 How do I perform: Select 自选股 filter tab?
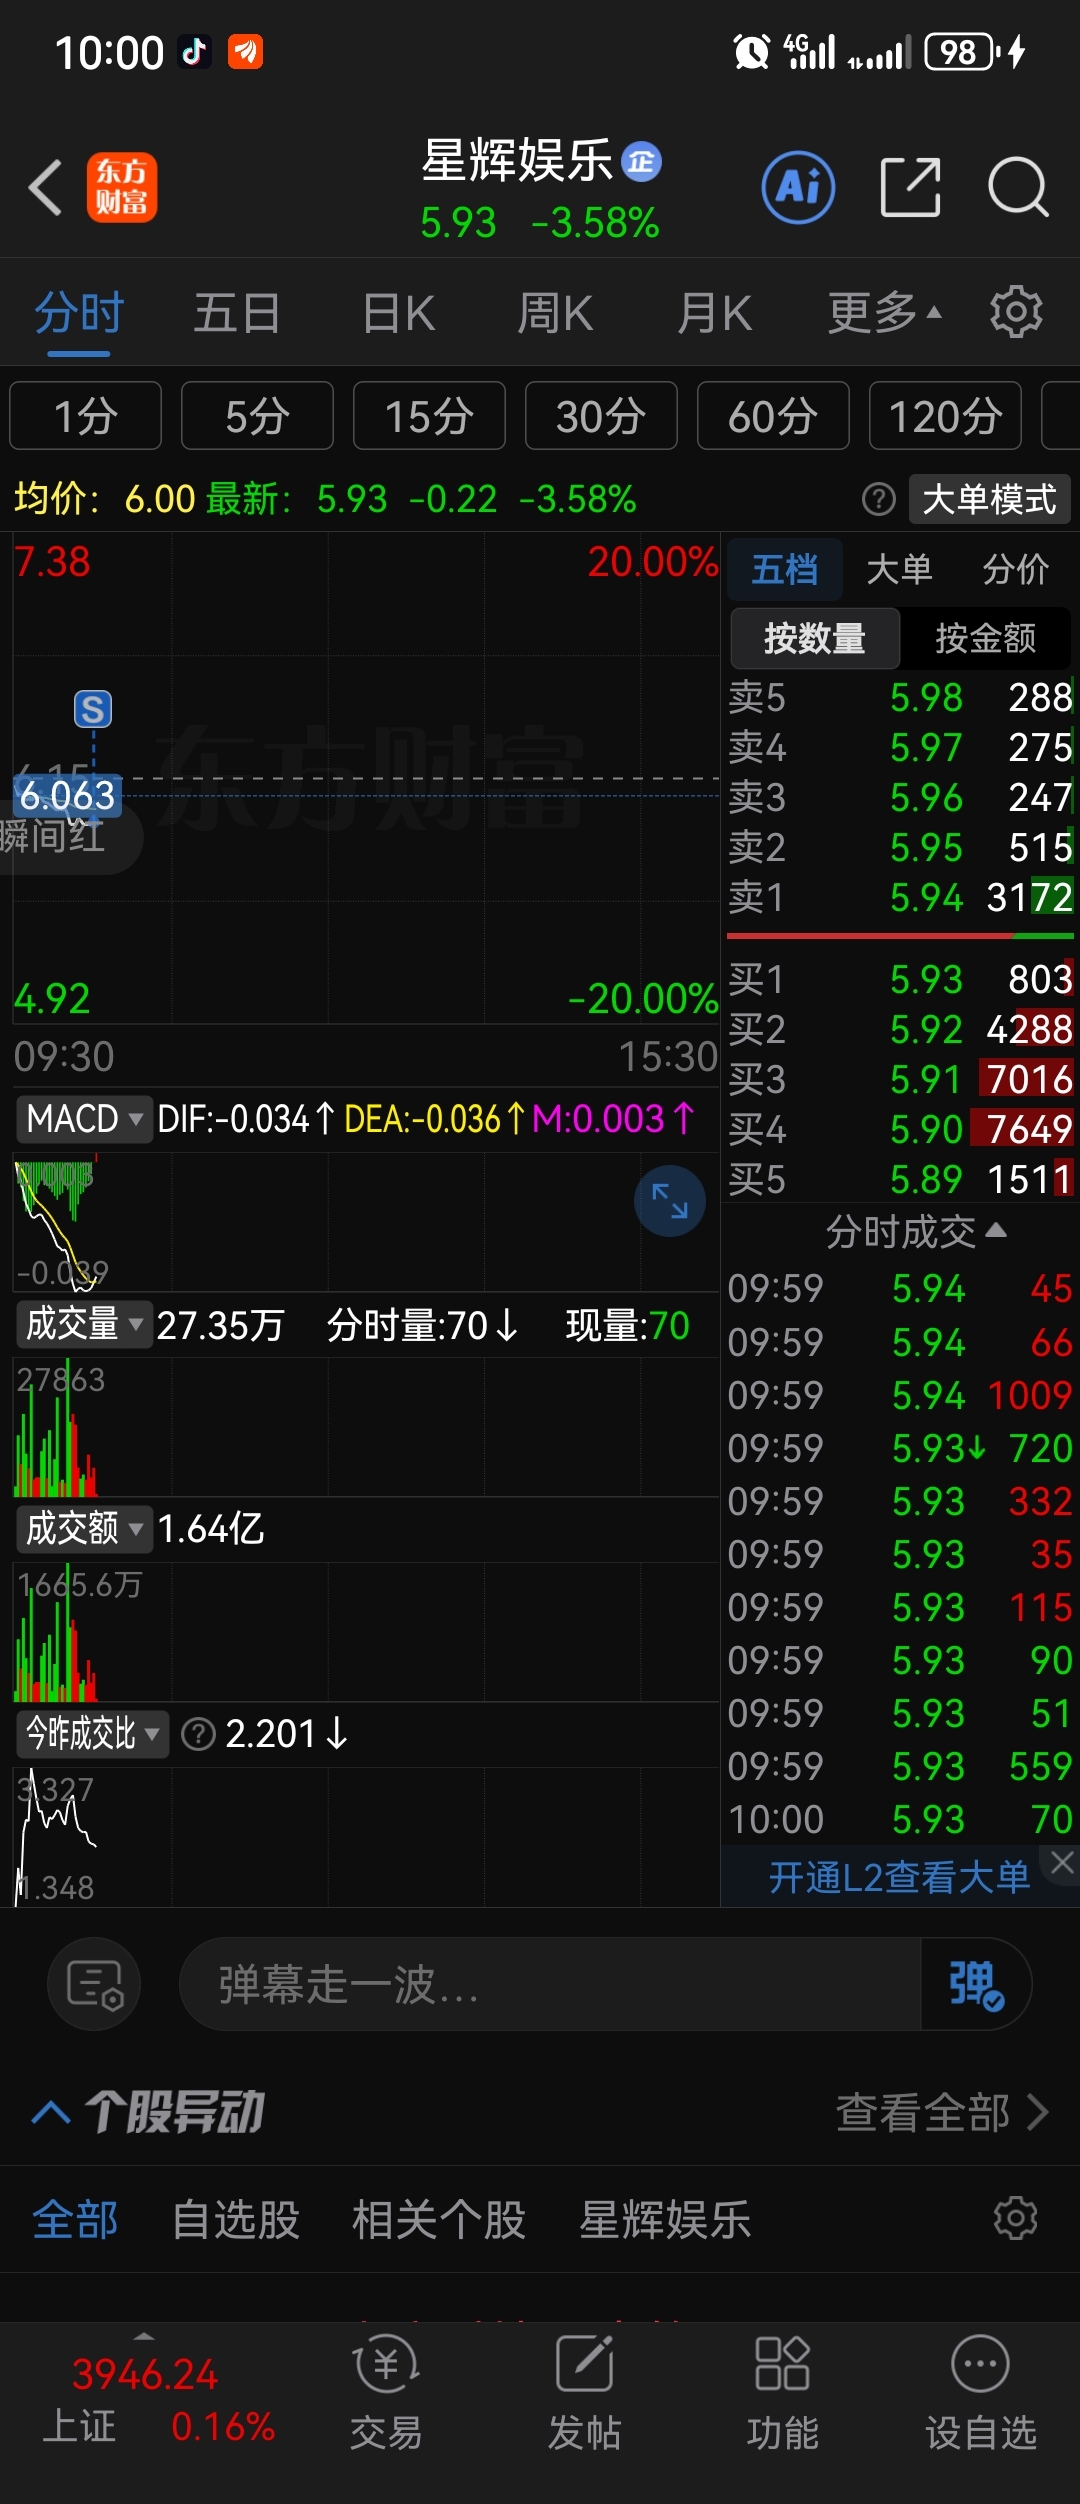pyautogui.click(x=236, y=2219)
